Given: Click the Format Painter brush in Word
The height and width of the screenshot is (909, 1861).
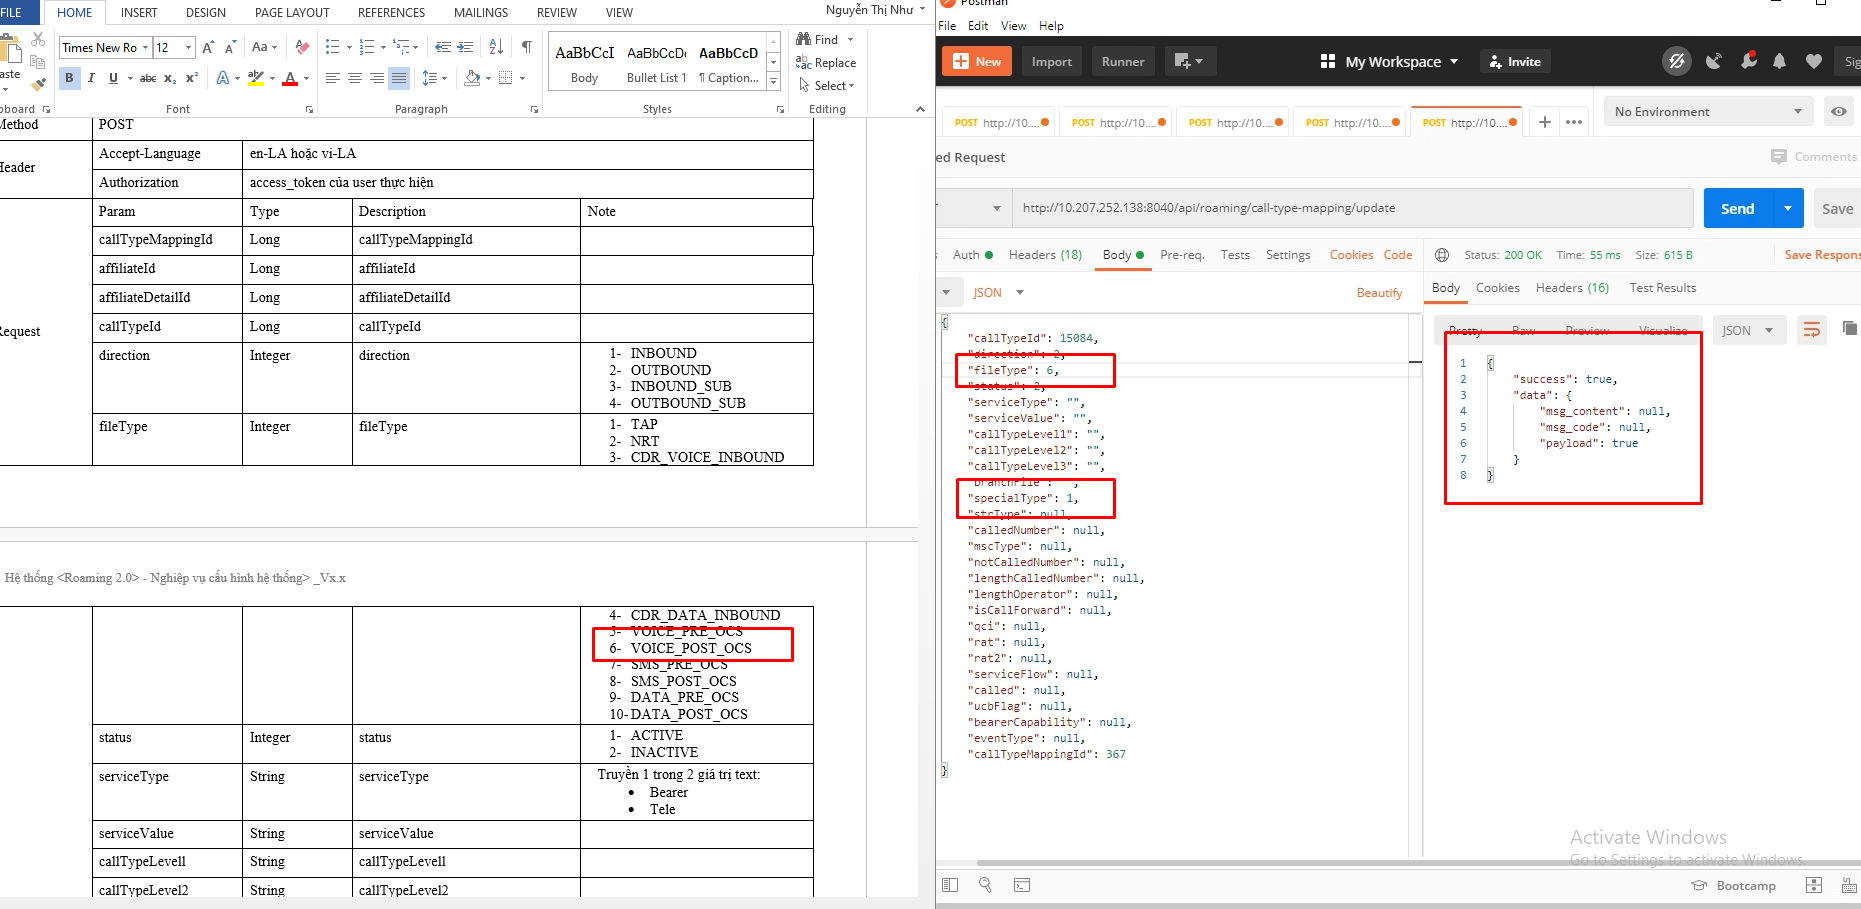Looking at the screenshot, I should pos(38,84).
